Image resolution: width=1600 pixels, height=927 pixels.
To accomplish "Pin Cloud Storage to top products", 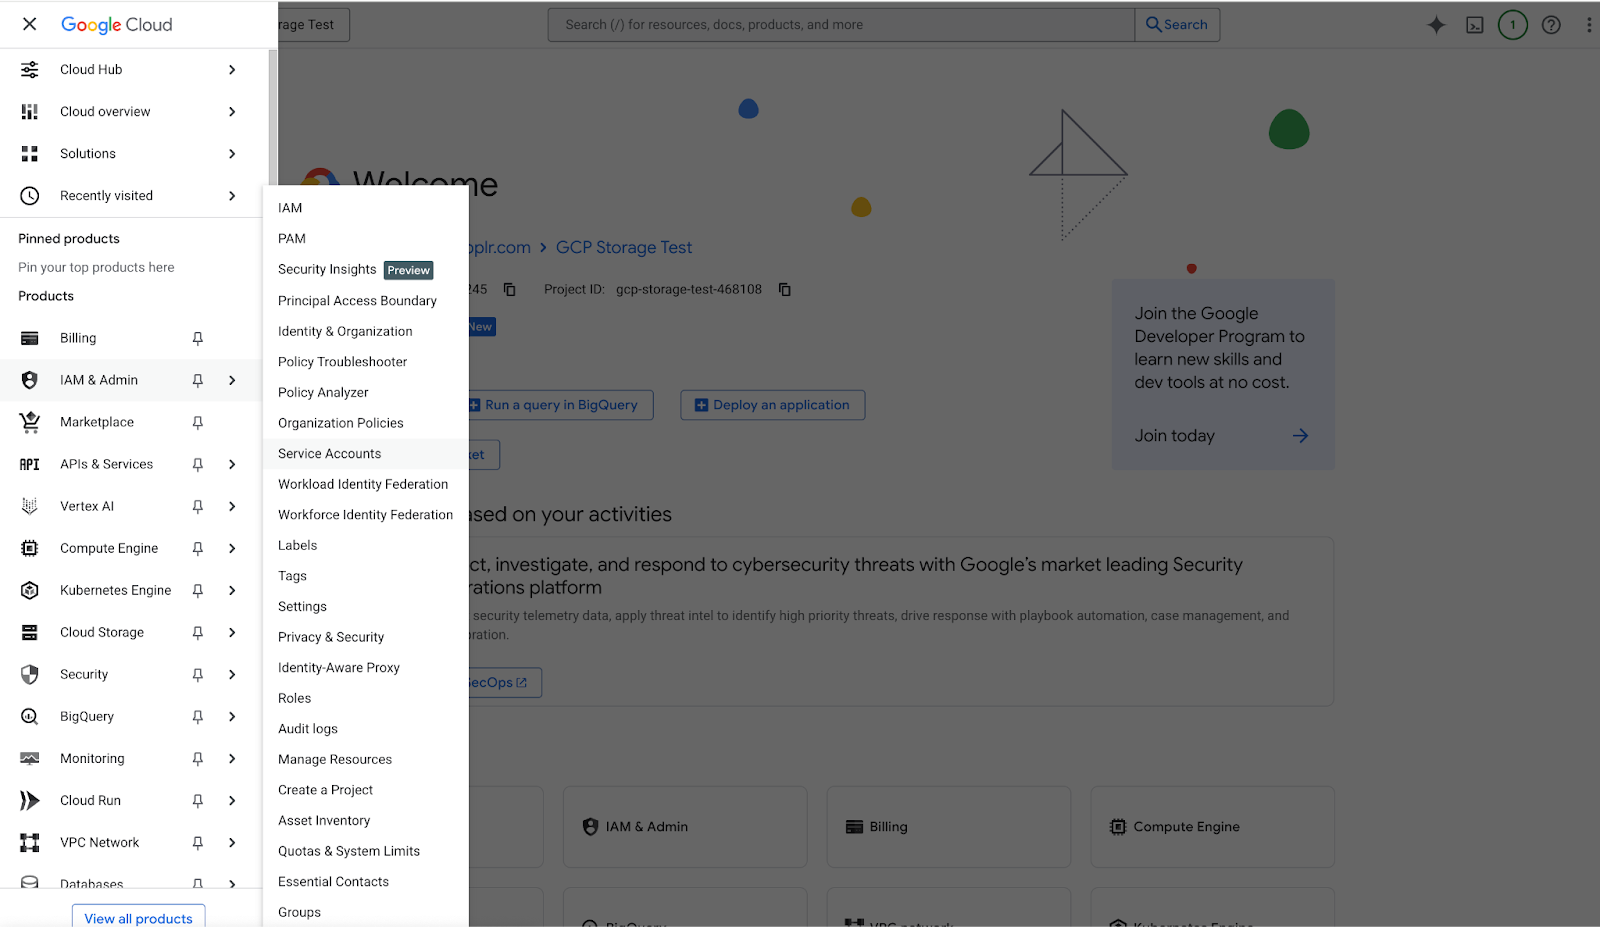I will coord(198,632).
